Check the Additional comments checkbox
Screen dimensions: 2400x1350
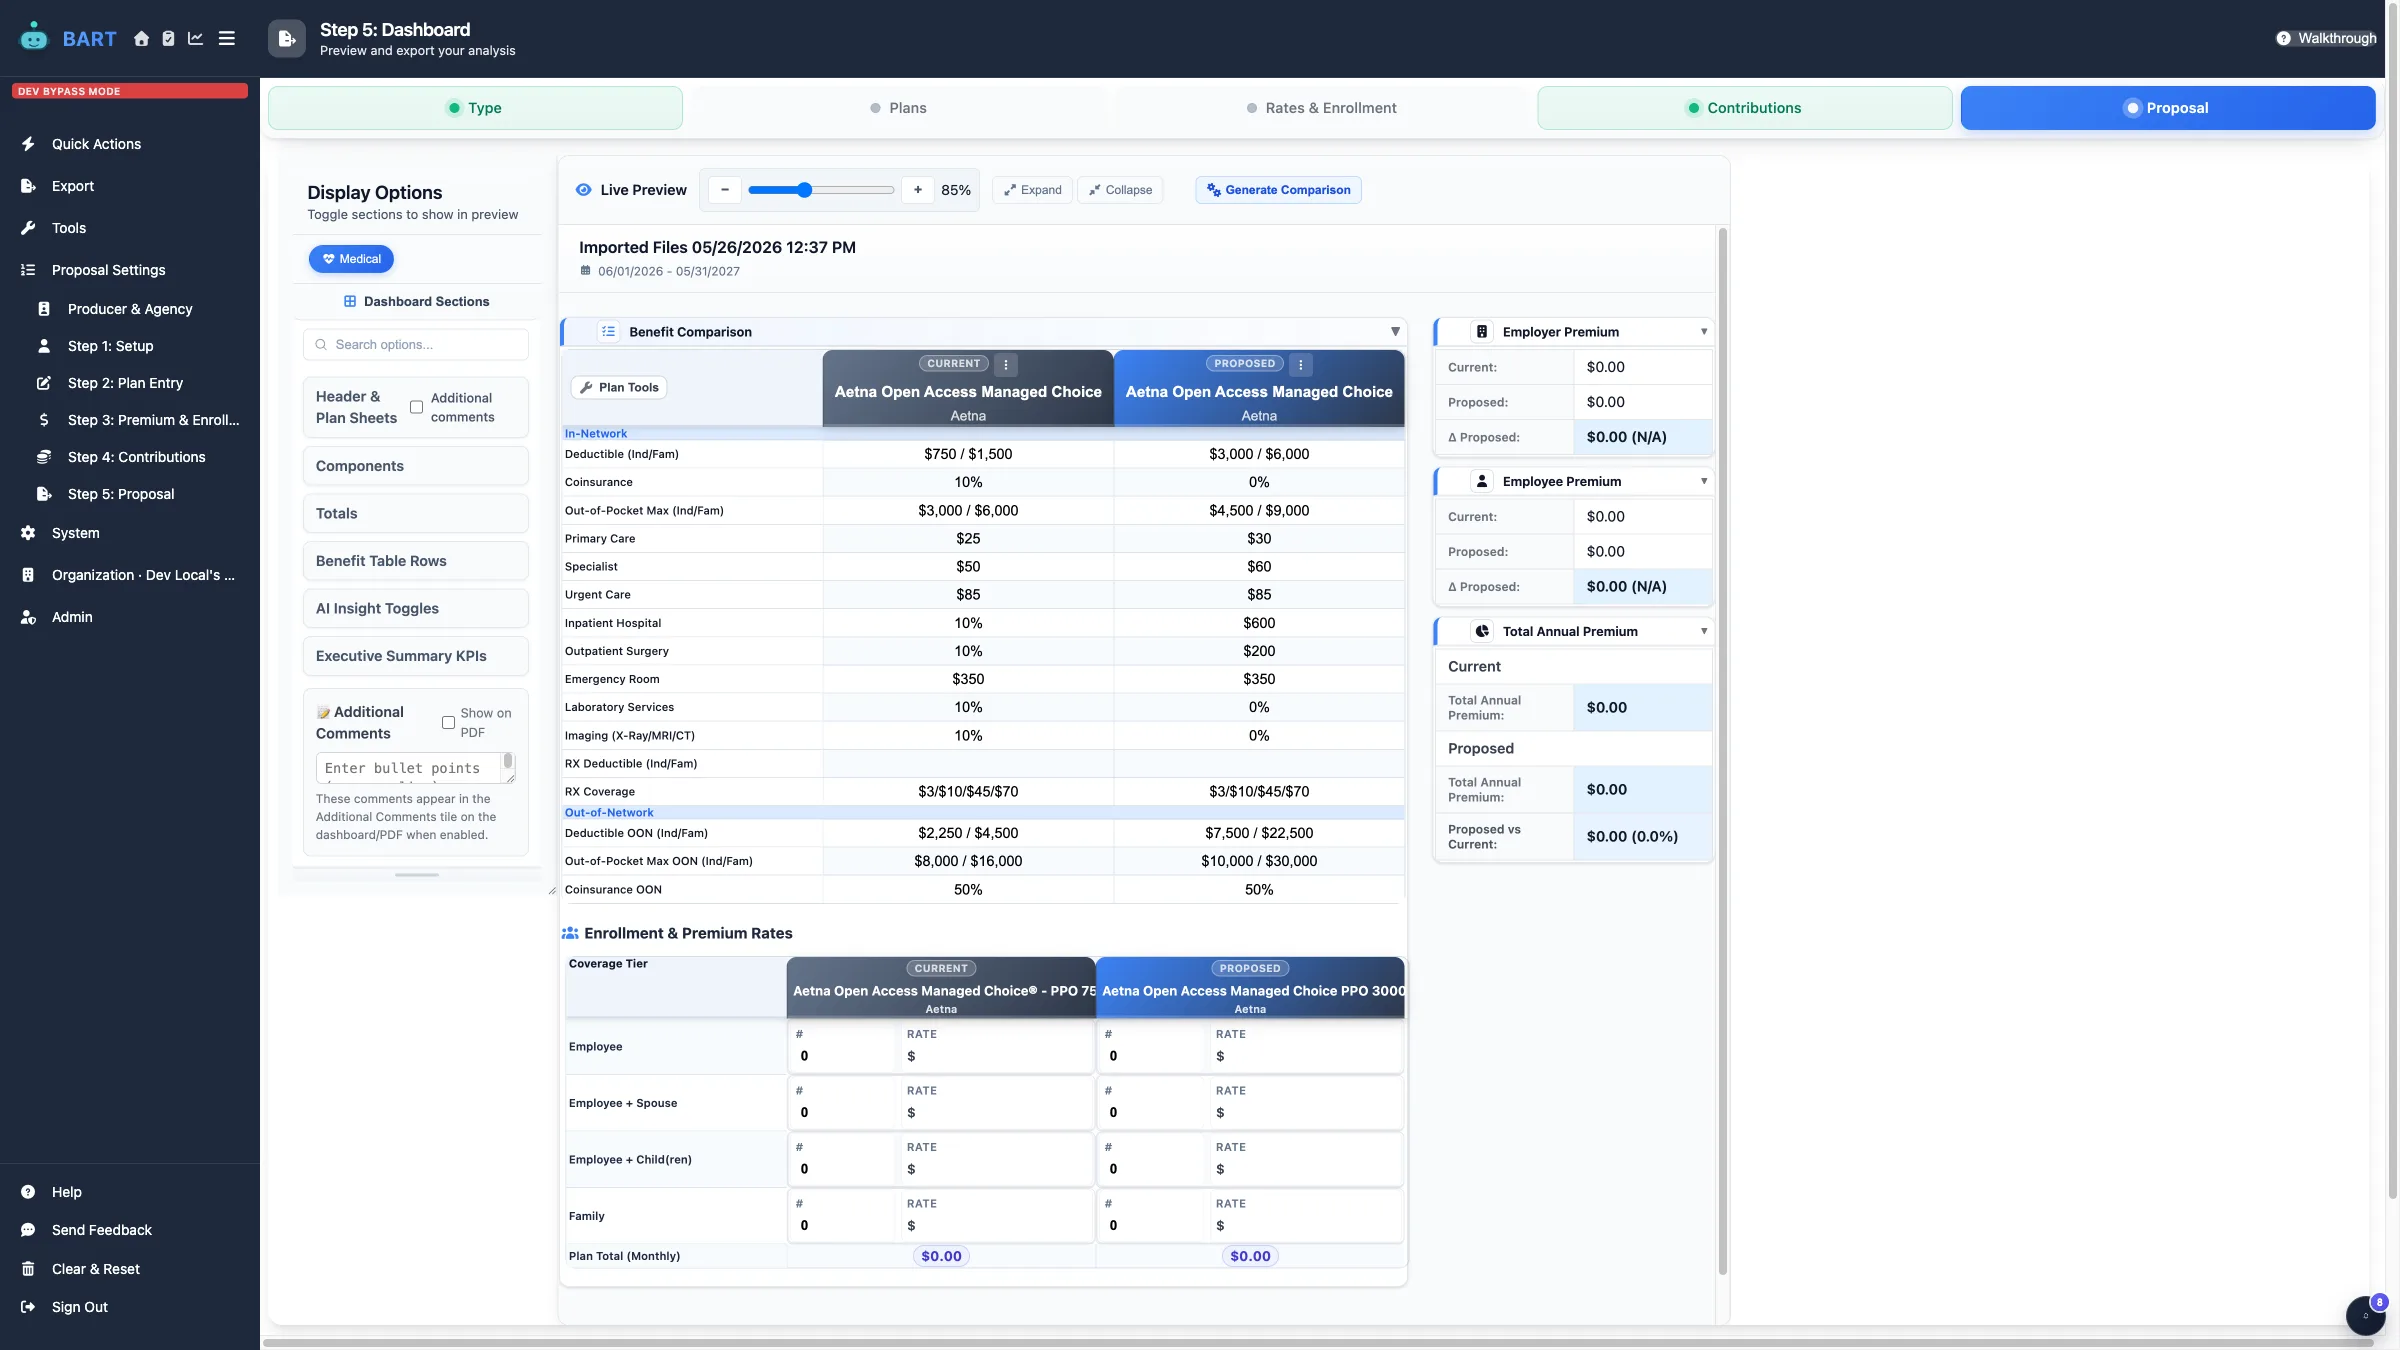pos(416,407)
